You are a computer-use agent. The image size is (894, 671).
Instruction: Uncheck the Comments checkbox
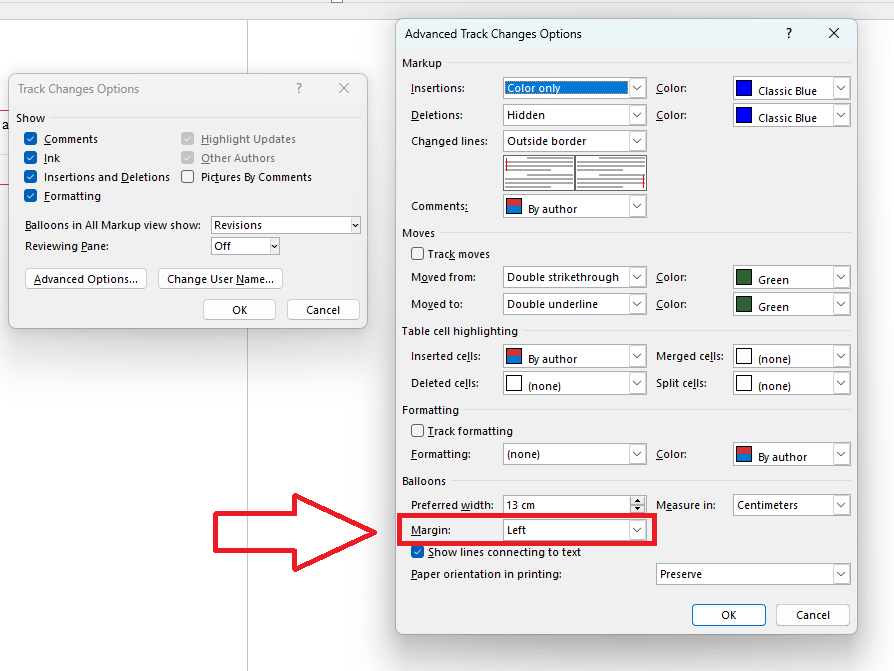(31, 139)
